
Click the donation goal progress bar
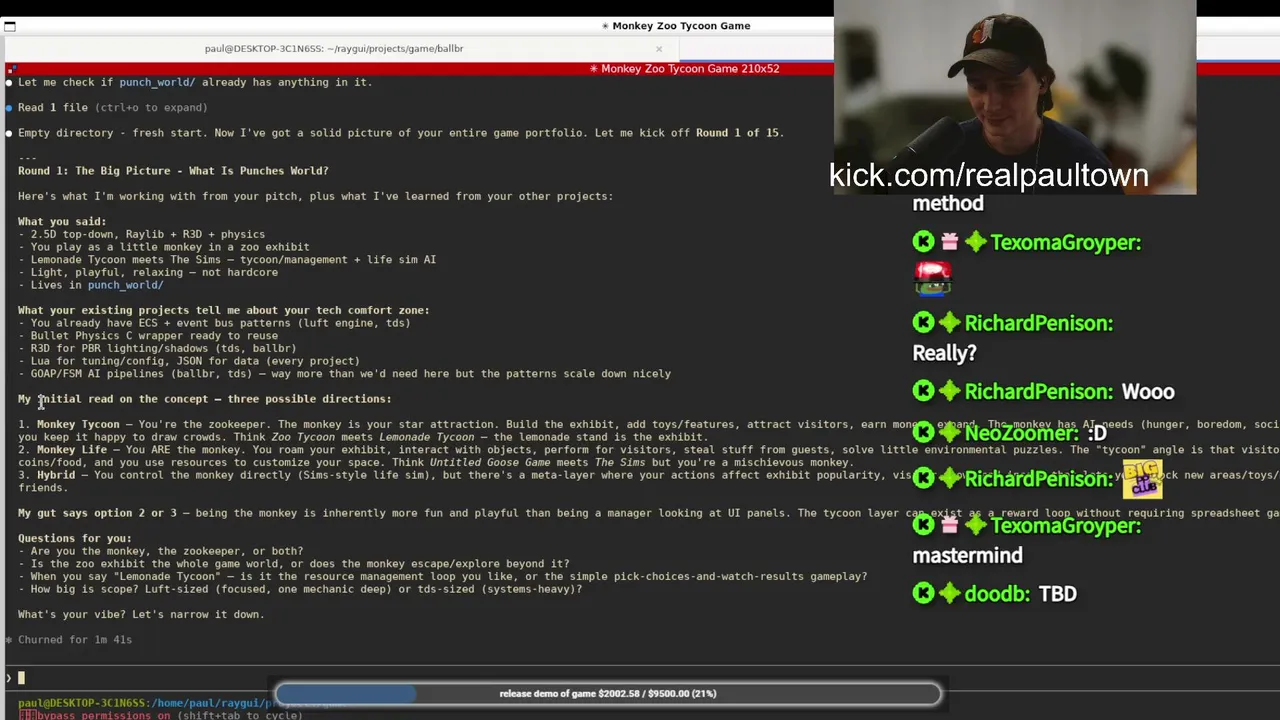[608, 693]
